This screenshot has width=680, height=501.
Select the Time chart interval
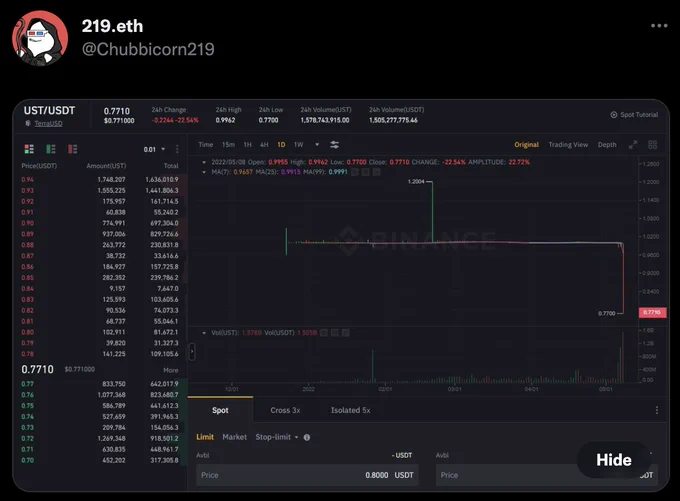pyautogui.click(x=206, y=144)
